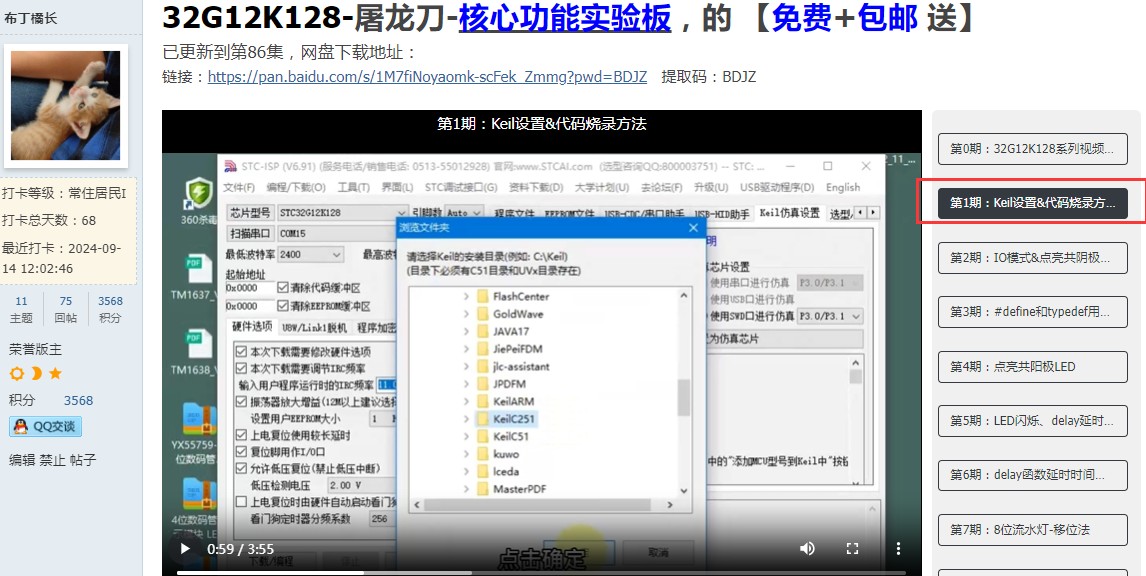Expand the FlashCenter folder node
1146x576 pixels.
click(x=466, y=296)
